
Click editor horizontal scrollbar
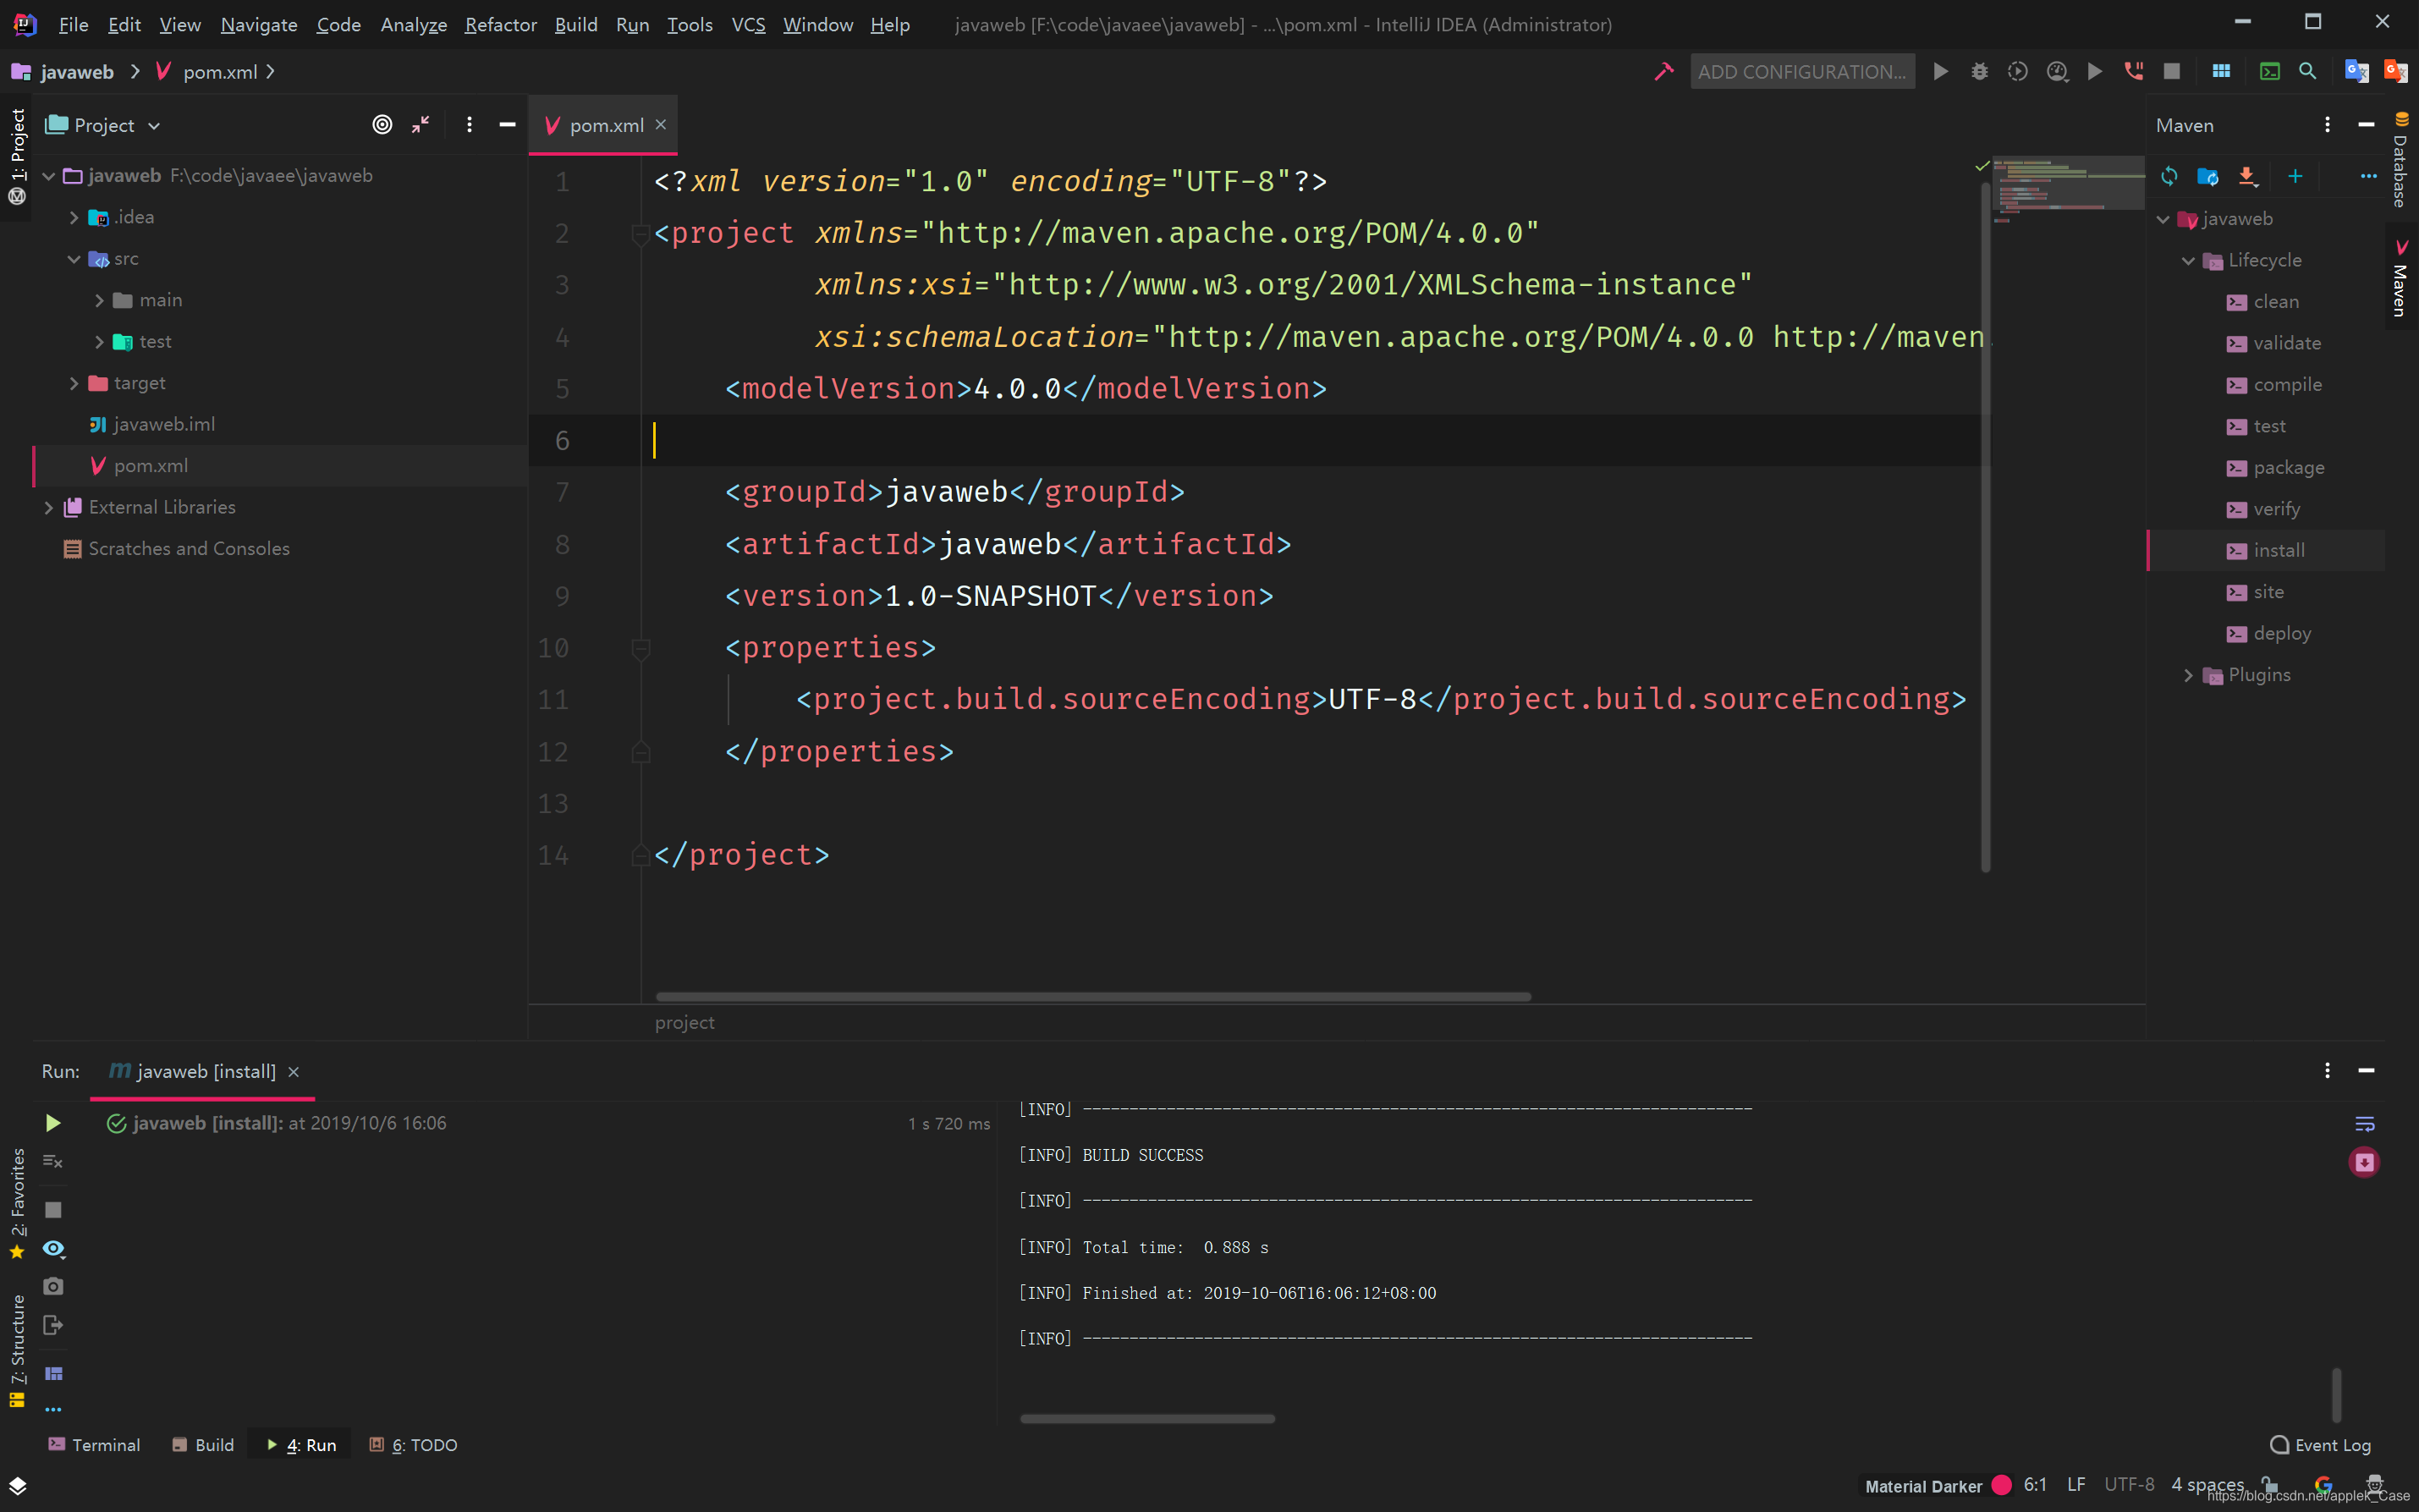[x=1092, y=997]
